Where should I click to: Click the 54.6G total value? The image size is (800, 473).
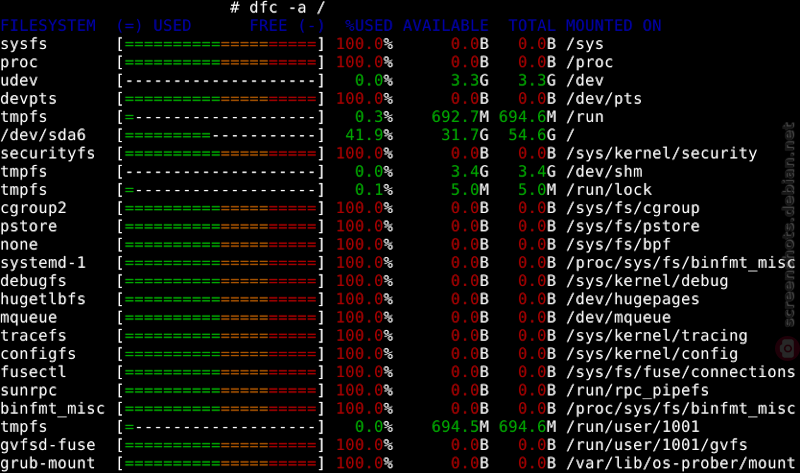tap(532, 135)
